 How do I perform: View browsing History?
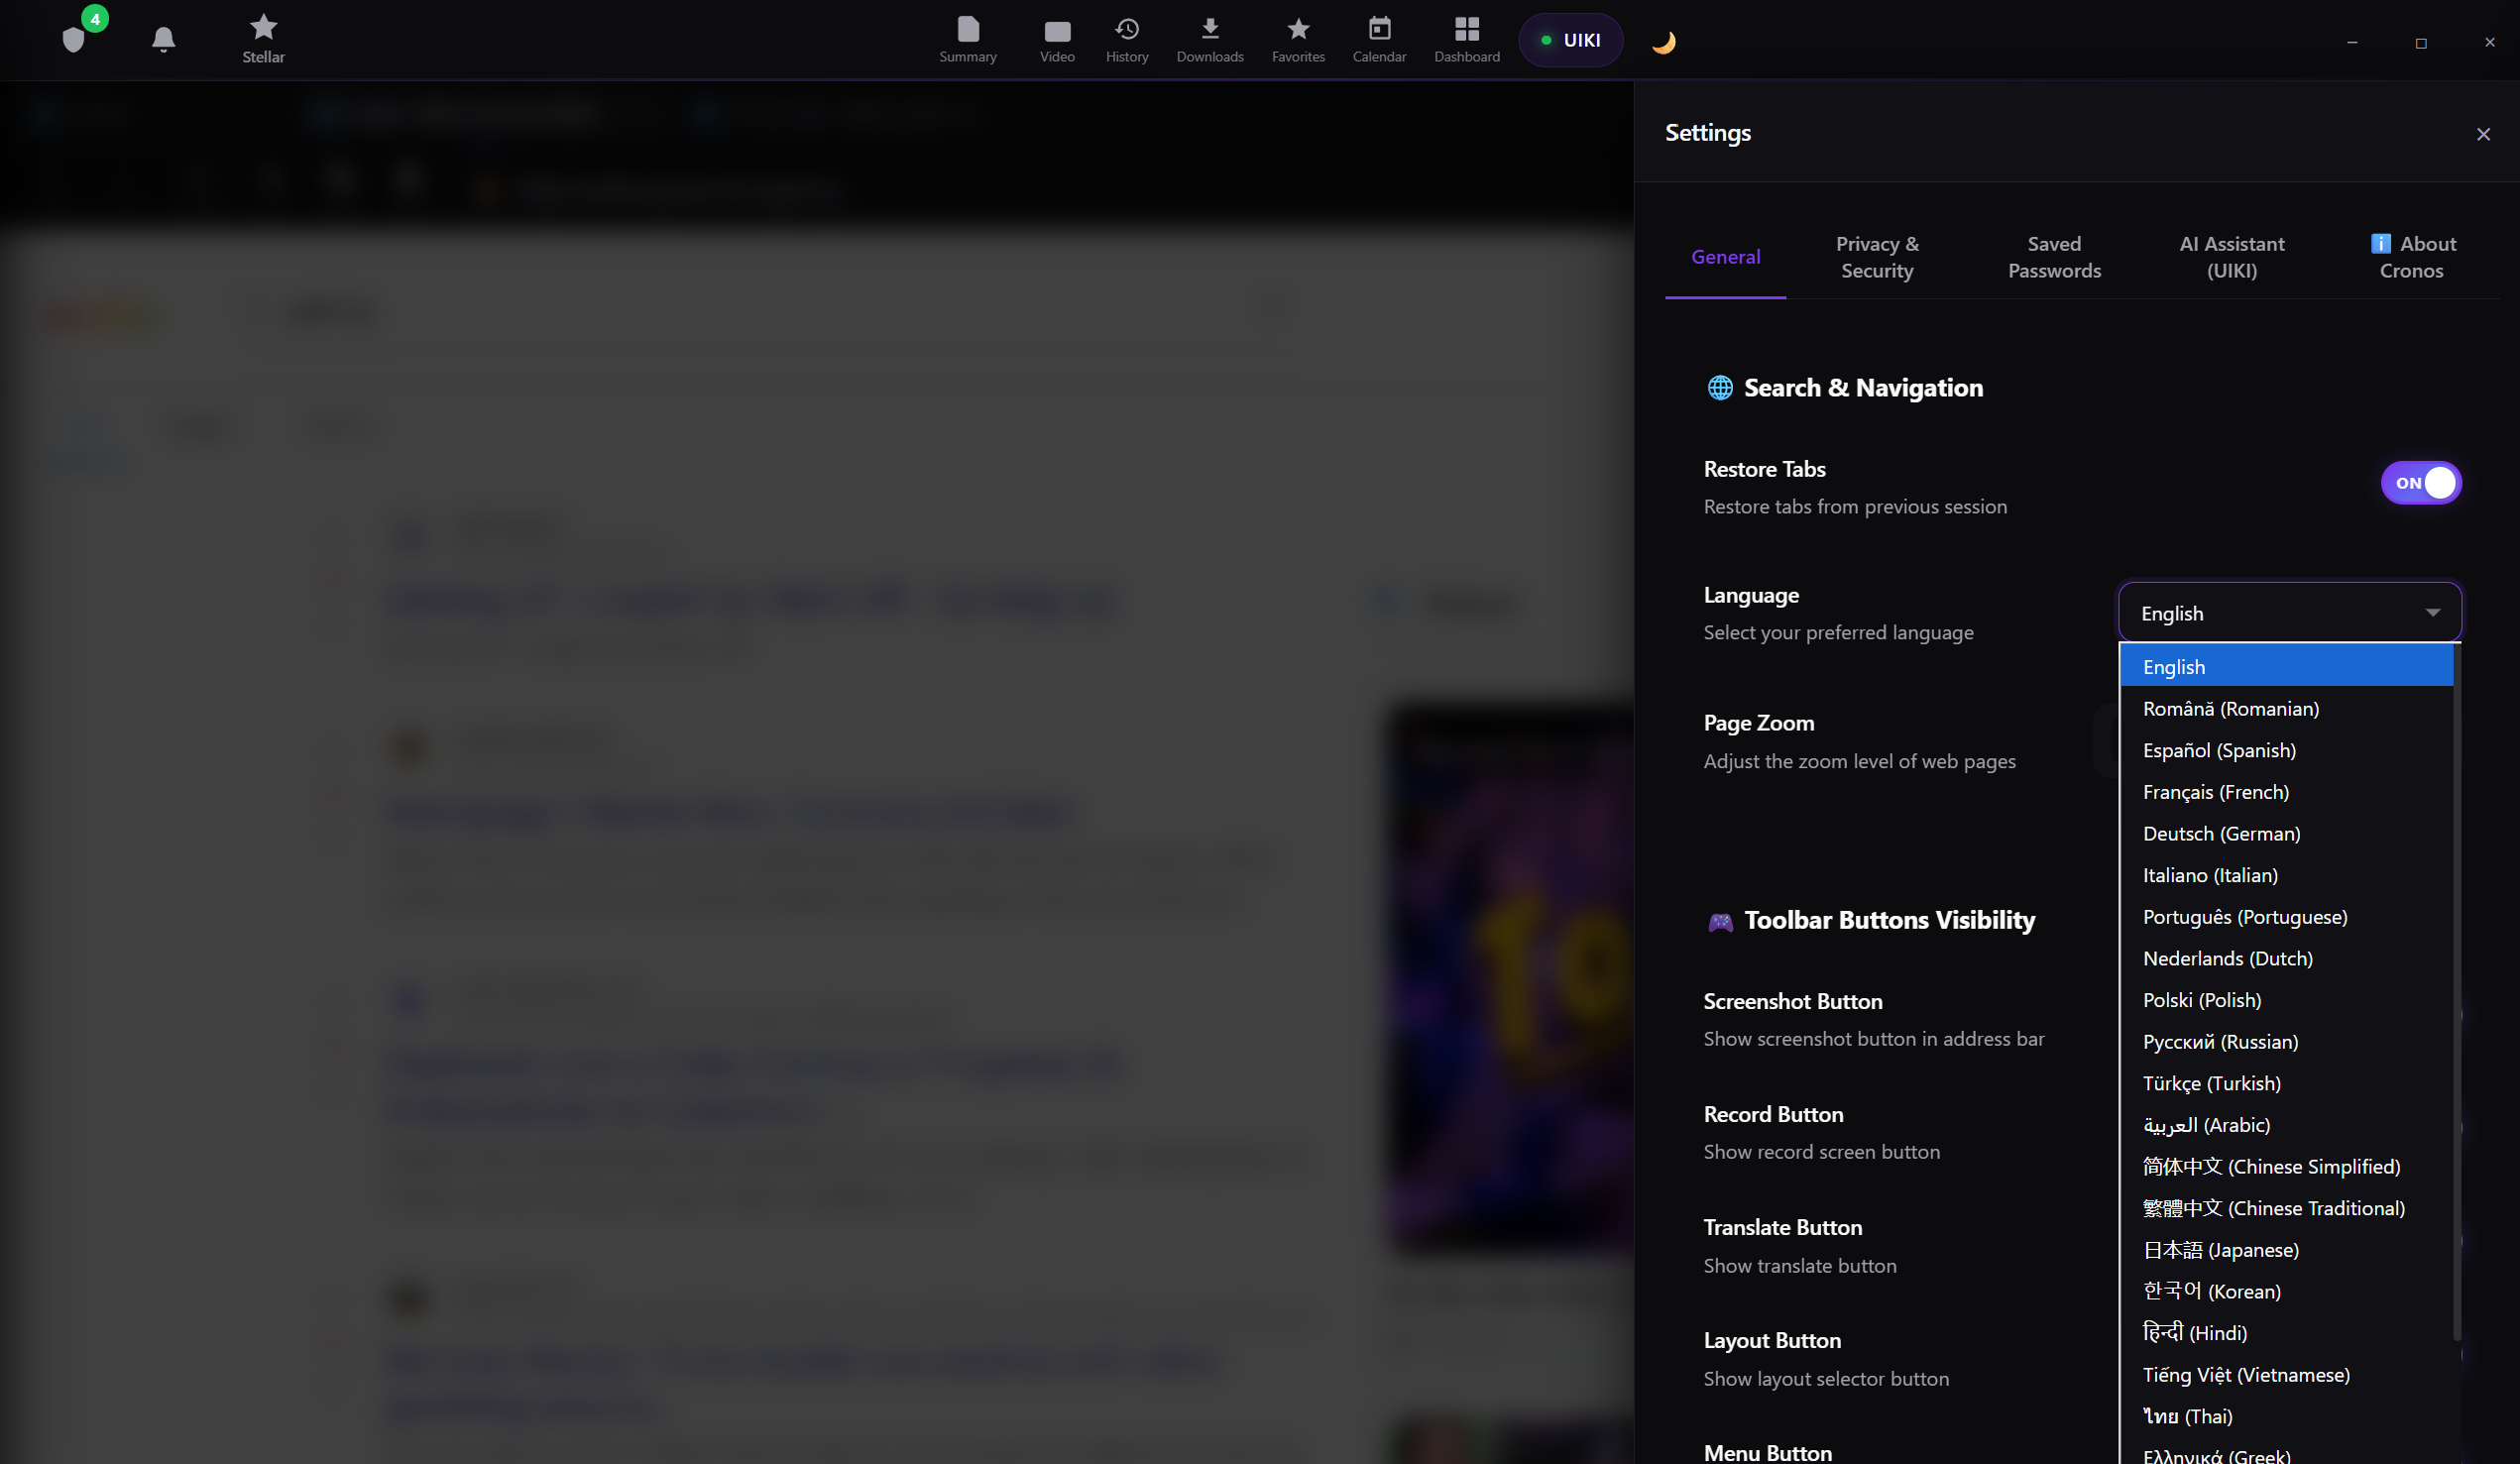coord(1127,38)
